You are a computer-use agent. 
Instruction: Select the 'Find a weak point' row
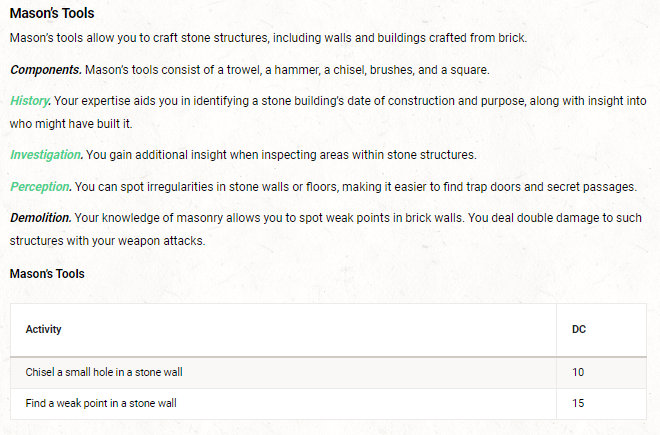coord(104,403)
